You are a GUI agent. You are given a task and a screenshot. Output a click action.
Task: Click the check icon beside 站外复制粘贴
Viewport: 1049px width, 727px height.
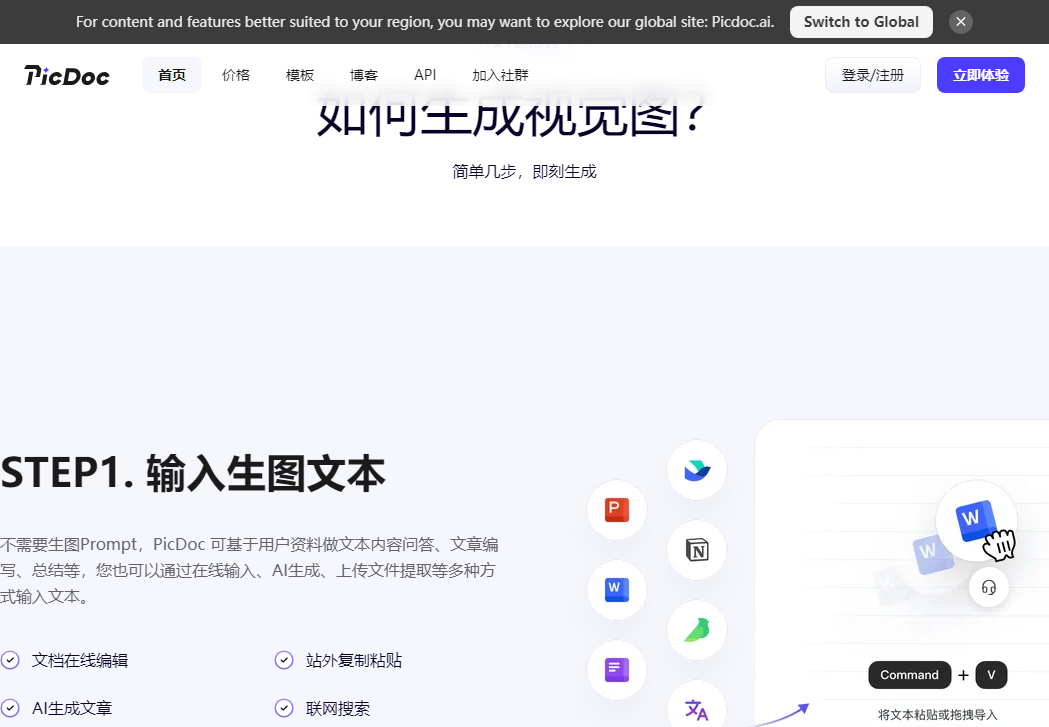tap(284, 660)
